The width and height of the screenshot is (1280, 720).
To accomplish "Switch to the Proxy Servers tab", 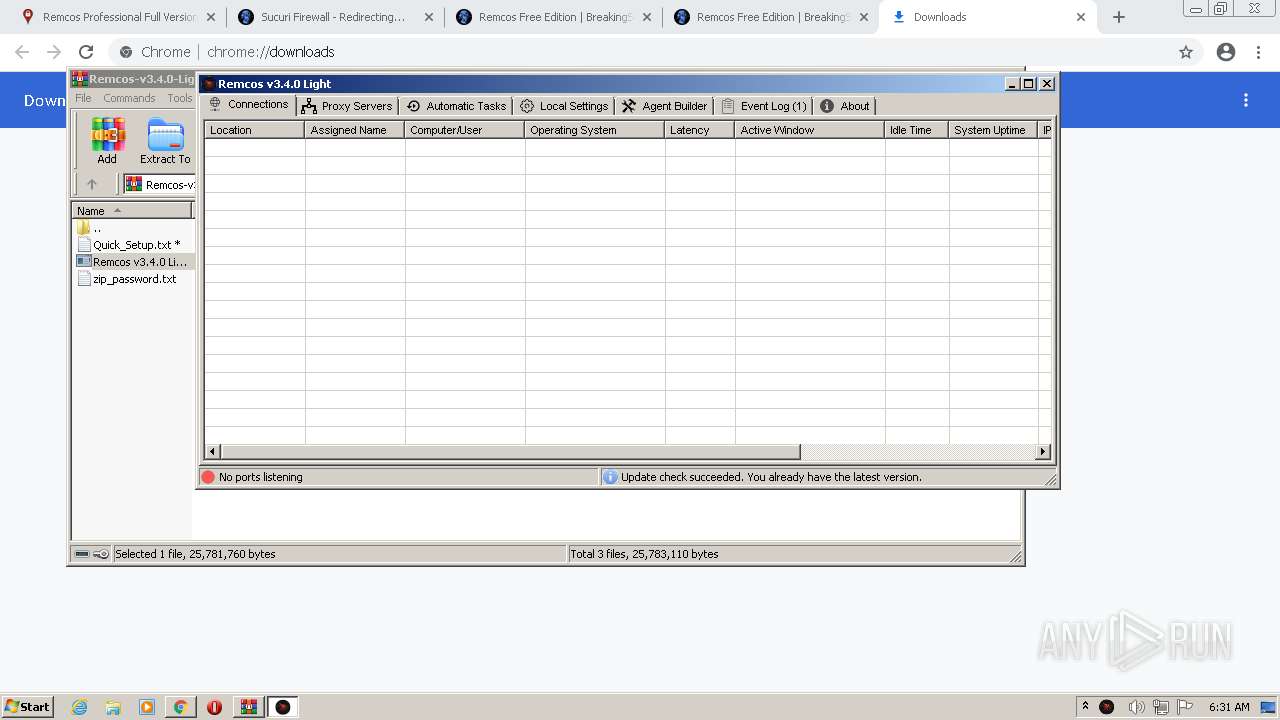I will click(x=347, y=106).
